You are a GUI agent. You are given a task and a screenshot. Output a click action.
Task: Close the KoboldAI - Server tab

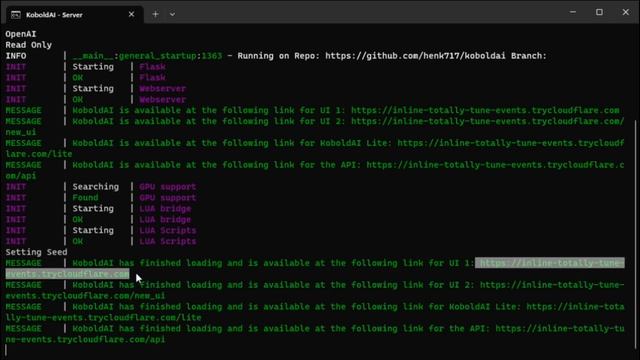[x=131, y=14]
